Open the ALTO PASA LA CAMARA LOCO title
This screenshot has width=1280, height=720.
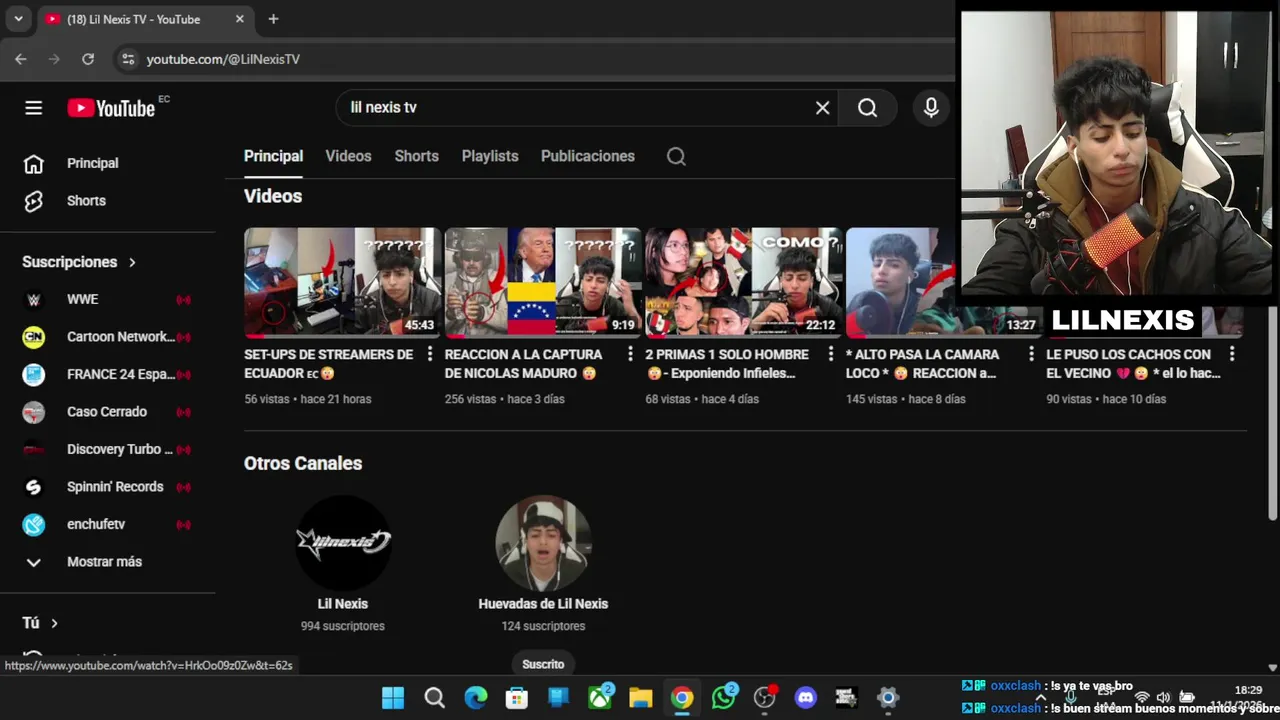(x=922, y=364)
